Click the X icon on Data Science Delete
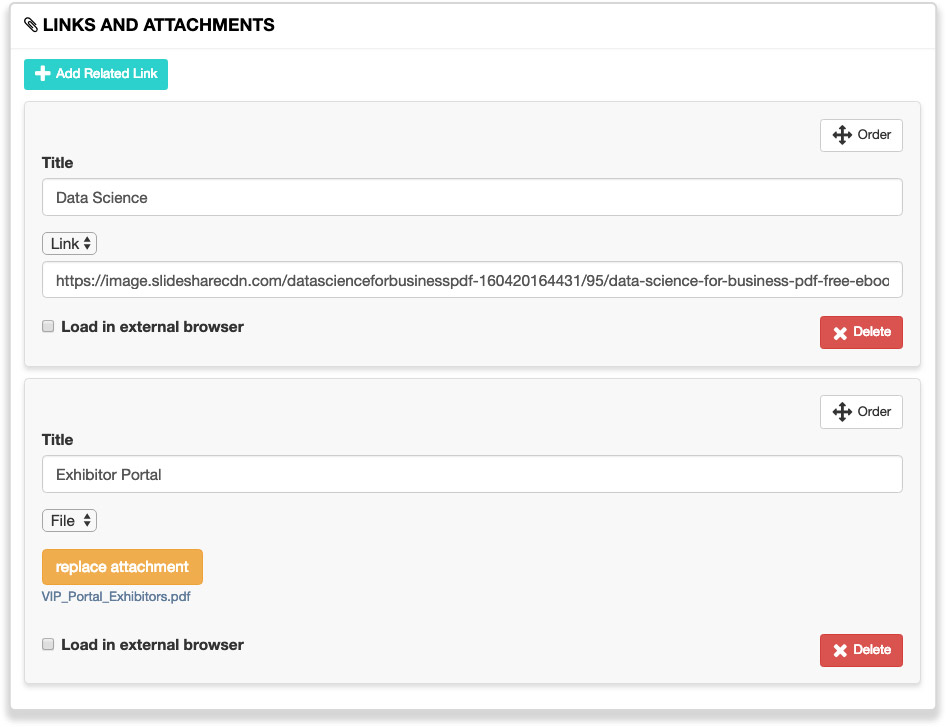Image resolution: width=946 pixels, height=727 pixels. [x=840, y=333]
